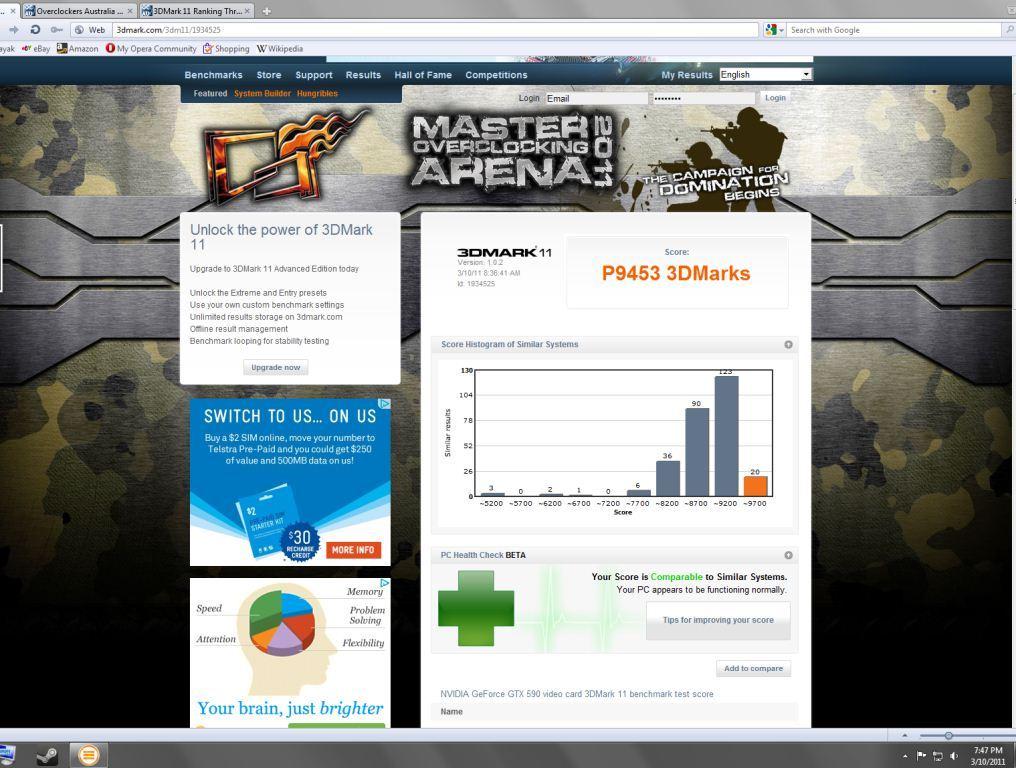Viewport: 1016px width, 768px height.
Task: Switch to the Overclockers Australia tab
Action: (78, 11)
